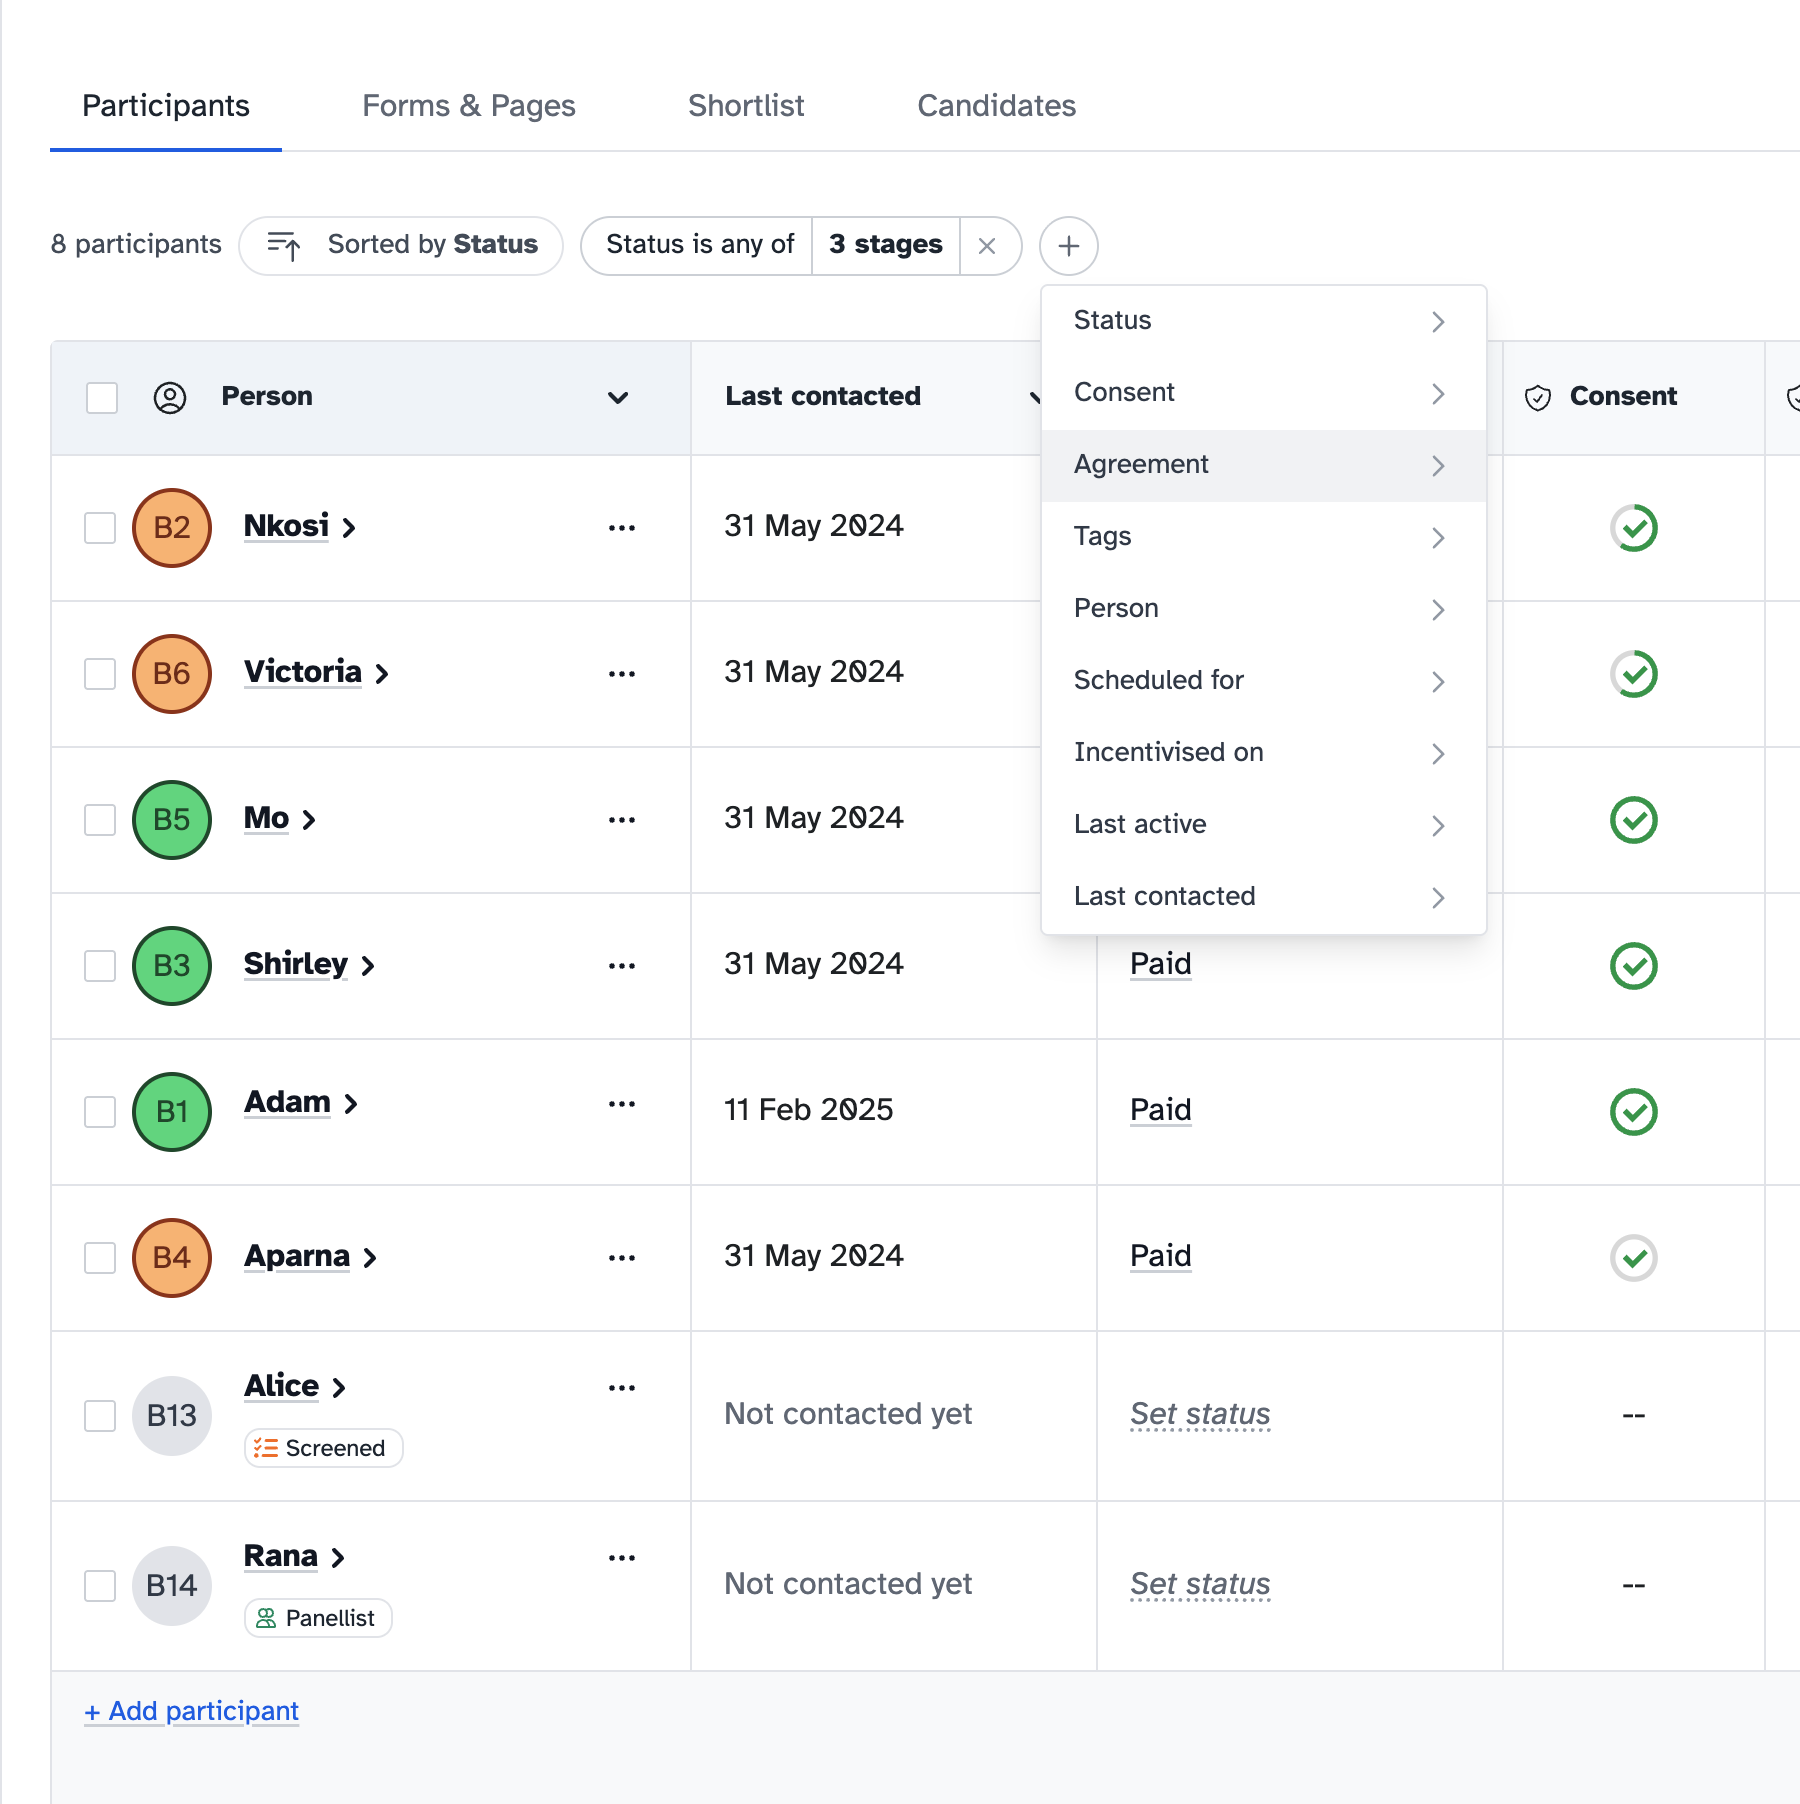This screenshot has height=1804, width=1800.
Task: Click the shield icon on the Consent column
Action: click(x=1537, y=396)
